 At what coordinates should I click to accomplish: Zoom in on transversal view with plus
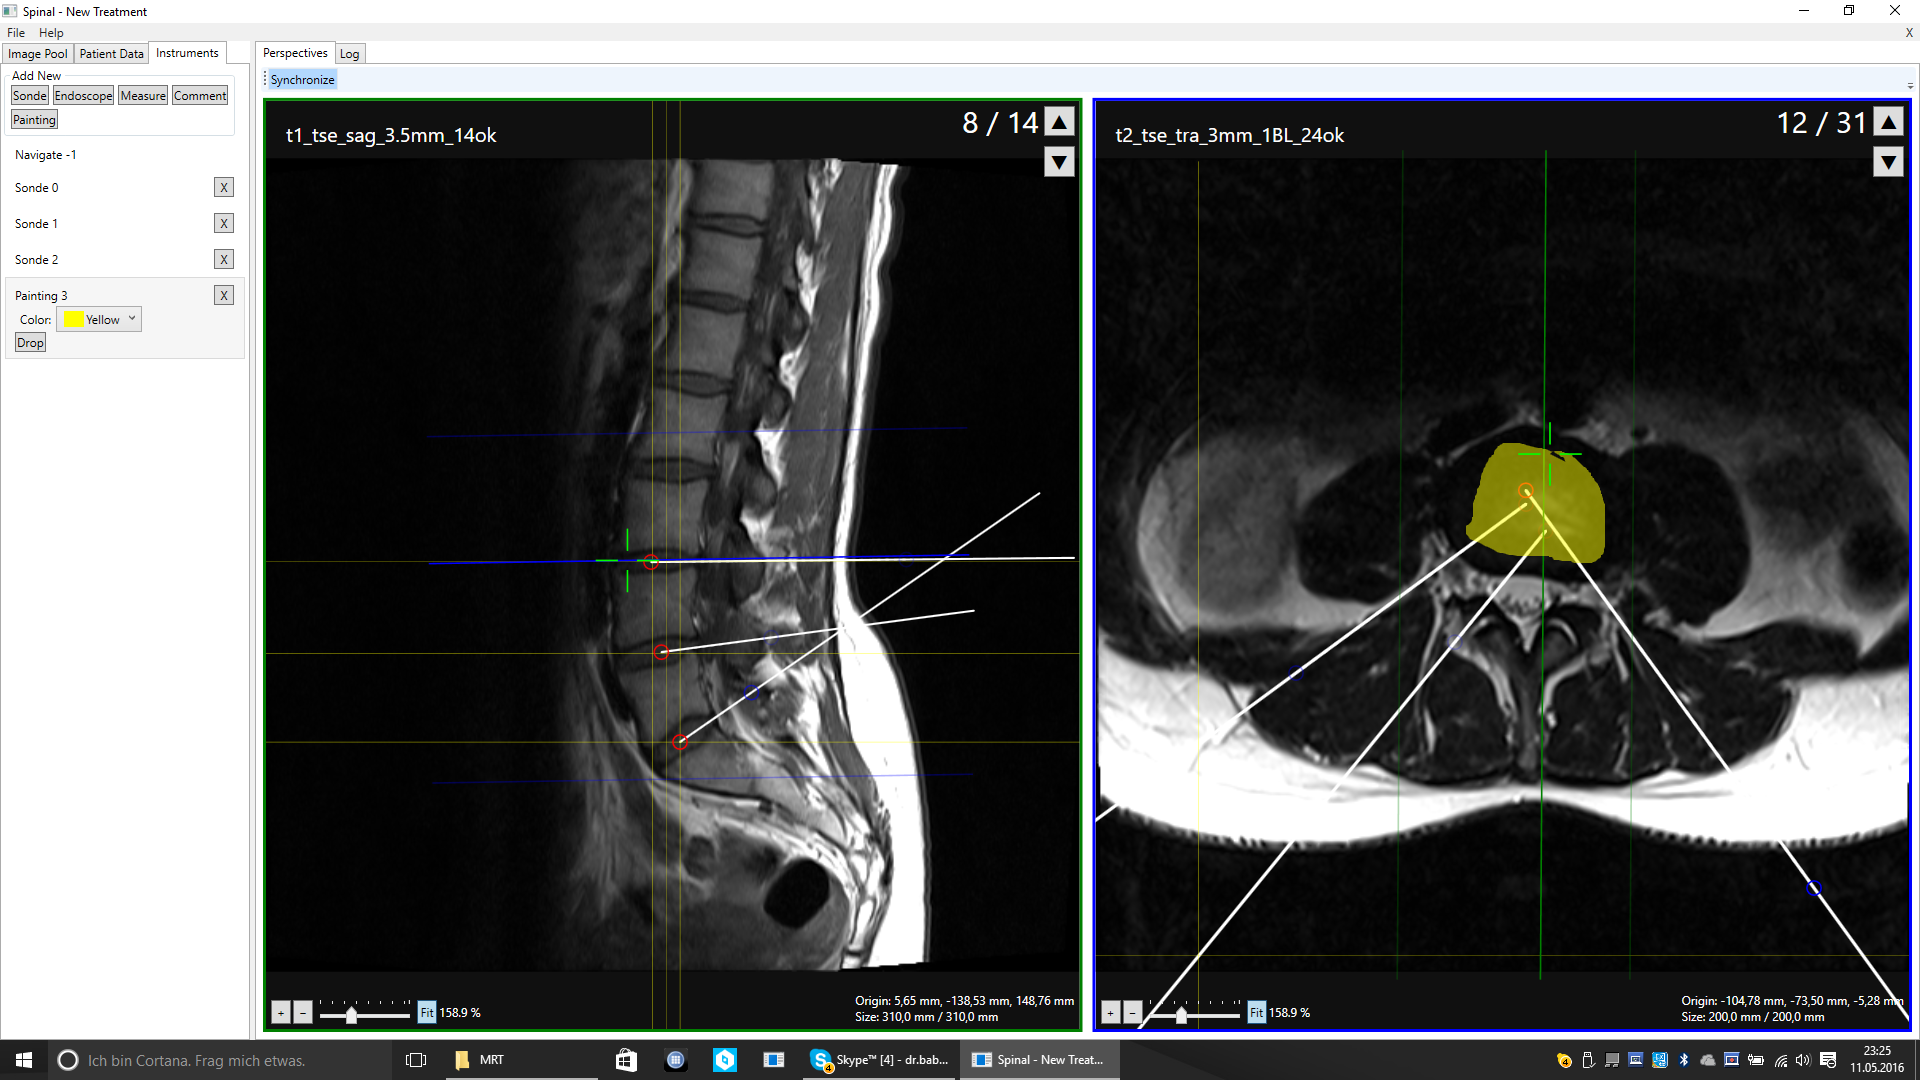(1110, 1013)
